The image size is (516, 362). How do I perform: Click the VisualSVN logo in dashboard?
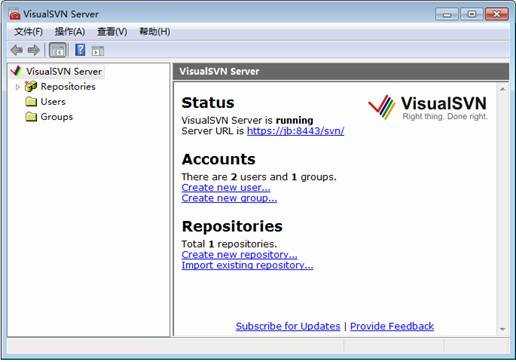(428, 107)
